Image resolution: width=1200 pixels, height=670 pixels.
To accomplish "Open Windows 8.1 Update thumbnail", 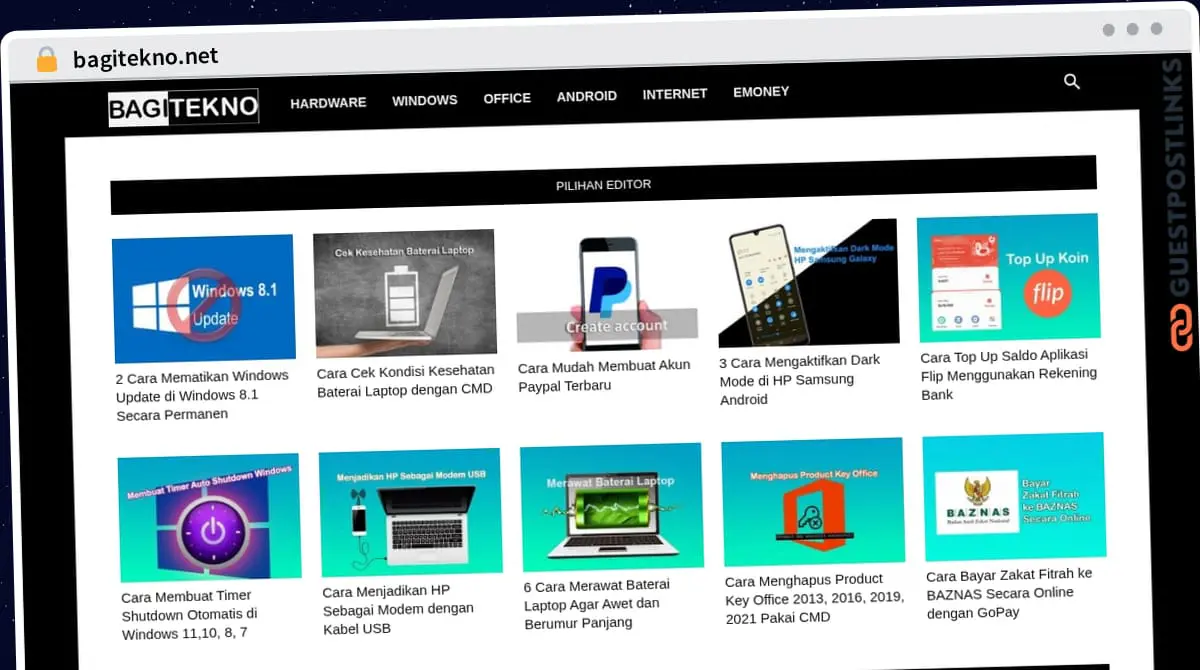I will point(204,298).
